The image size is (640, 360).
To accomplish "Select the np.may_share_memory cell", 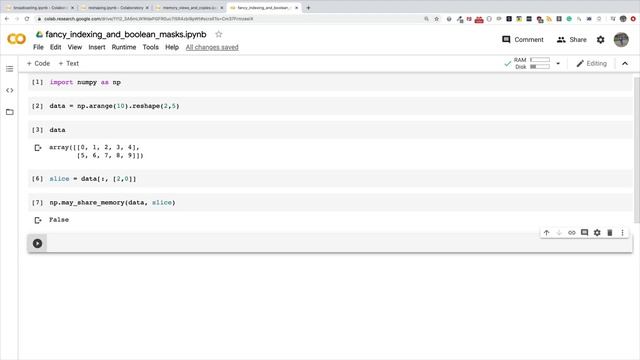I will coord(331,202).
